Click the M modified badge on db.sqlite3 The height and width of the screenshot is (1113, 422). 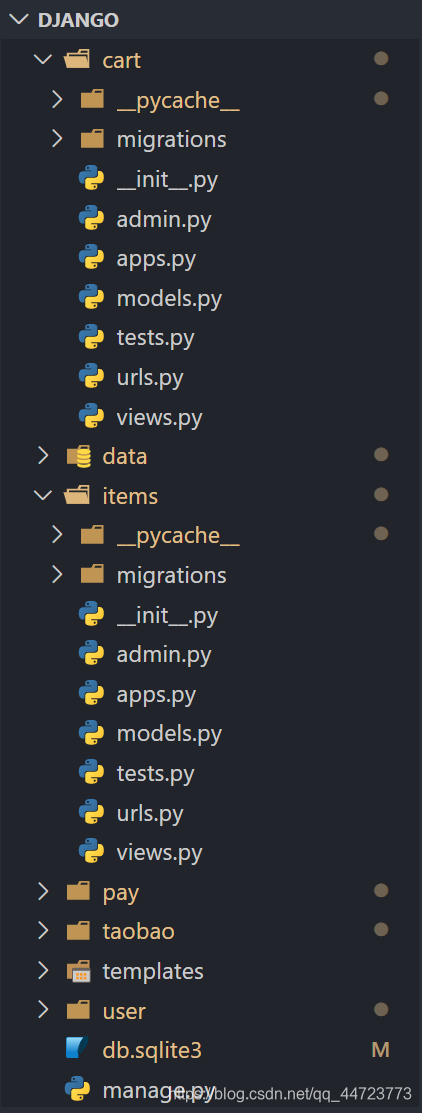pos(381,1050)
